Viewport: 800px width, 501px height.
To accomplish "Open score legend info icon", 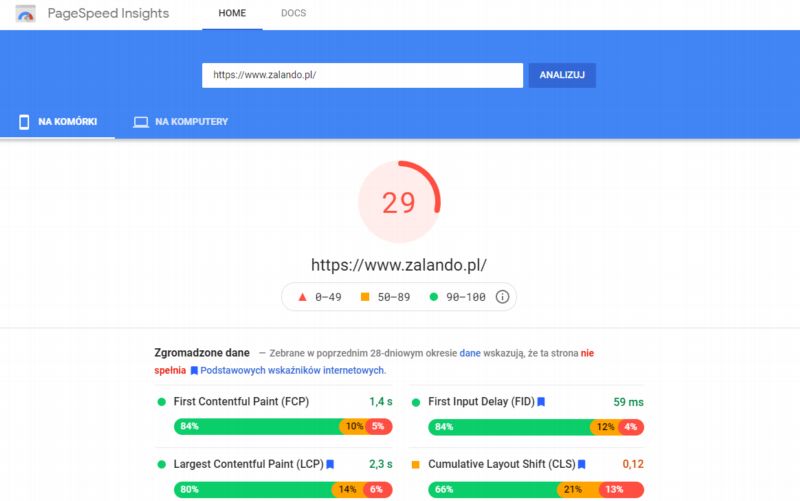I will (503, 296).
